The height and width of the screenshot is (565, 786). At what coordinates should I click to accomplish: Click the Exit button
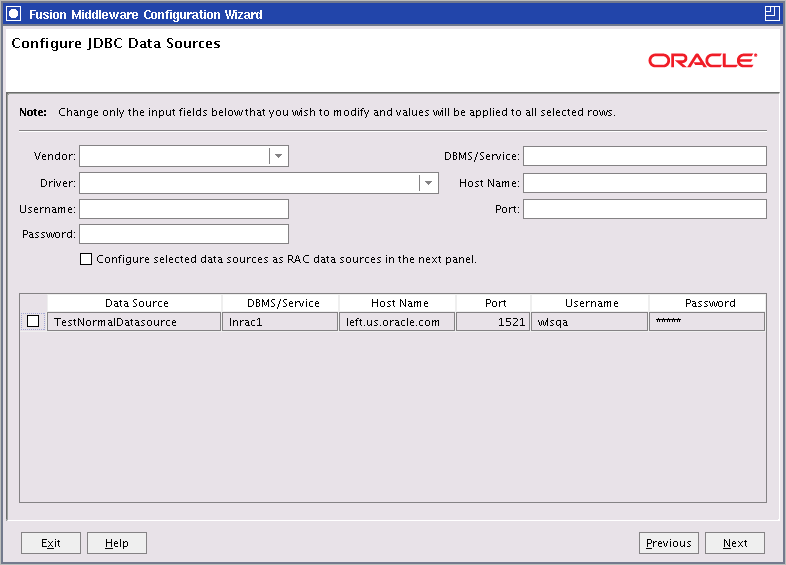click(51, 543)
